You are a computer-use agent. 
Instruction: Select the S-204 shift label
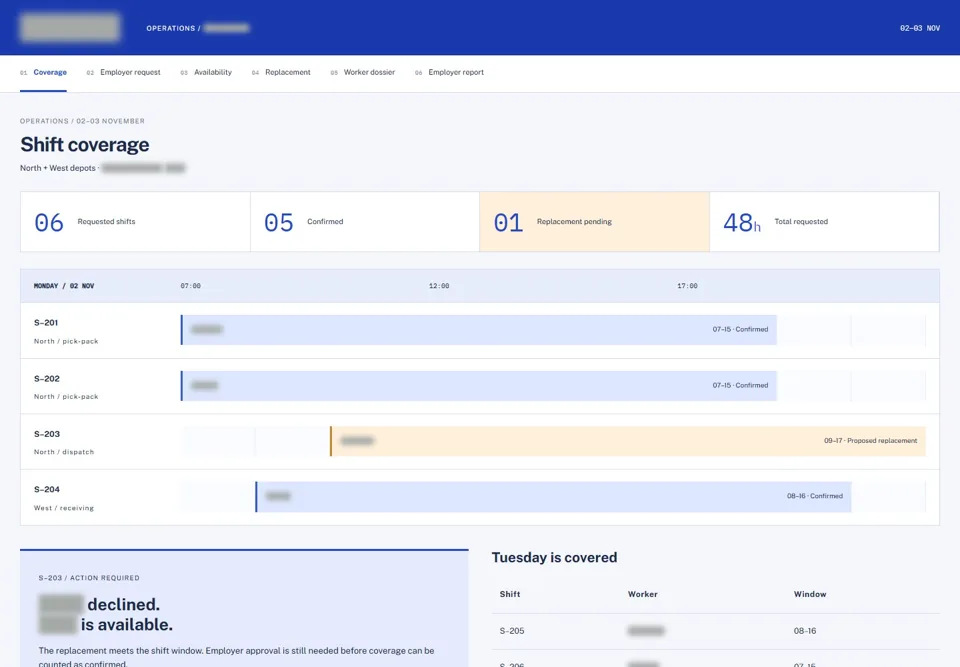pos(47,489)
